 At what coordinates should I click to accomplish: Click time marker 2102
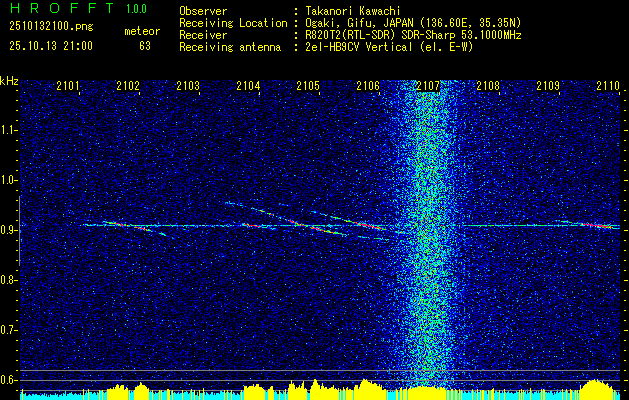click(128, 85)
